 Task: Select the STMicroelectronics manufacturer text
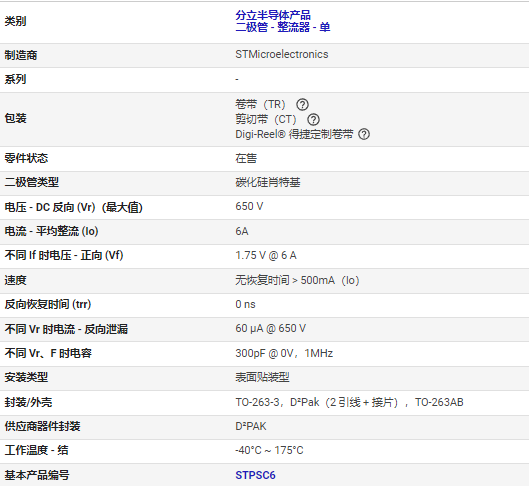[282, 54]
